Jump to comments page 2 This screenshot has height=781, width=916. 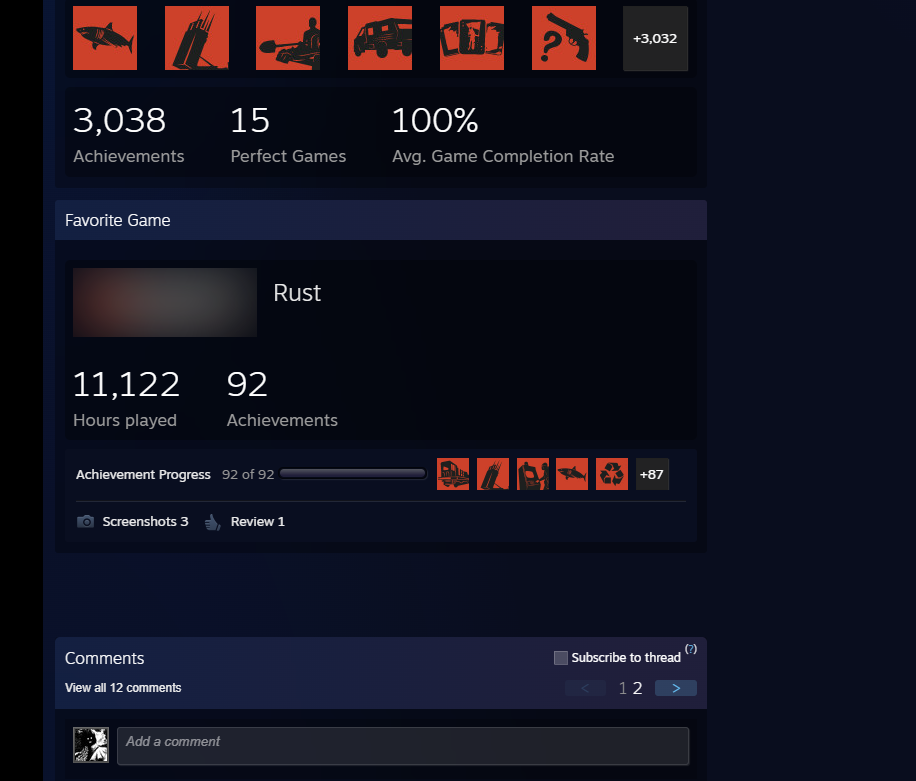[637, 688]
